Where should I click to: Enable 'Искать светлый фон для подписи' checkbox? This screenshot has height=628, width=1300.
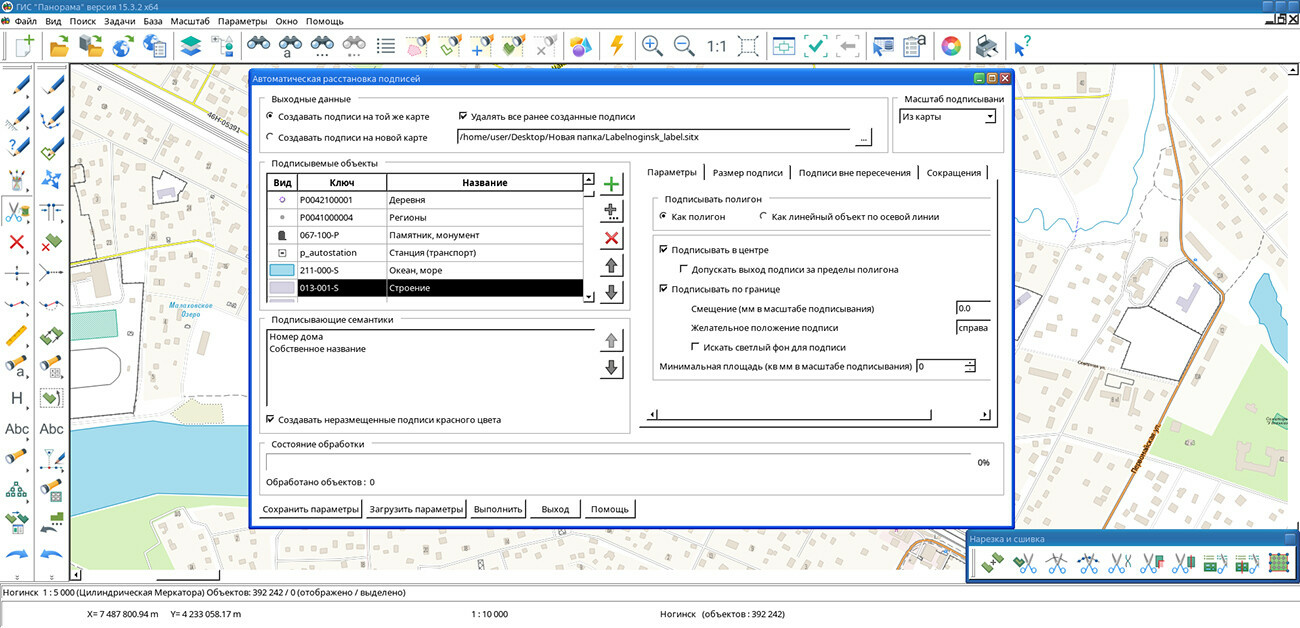(697, 347)
